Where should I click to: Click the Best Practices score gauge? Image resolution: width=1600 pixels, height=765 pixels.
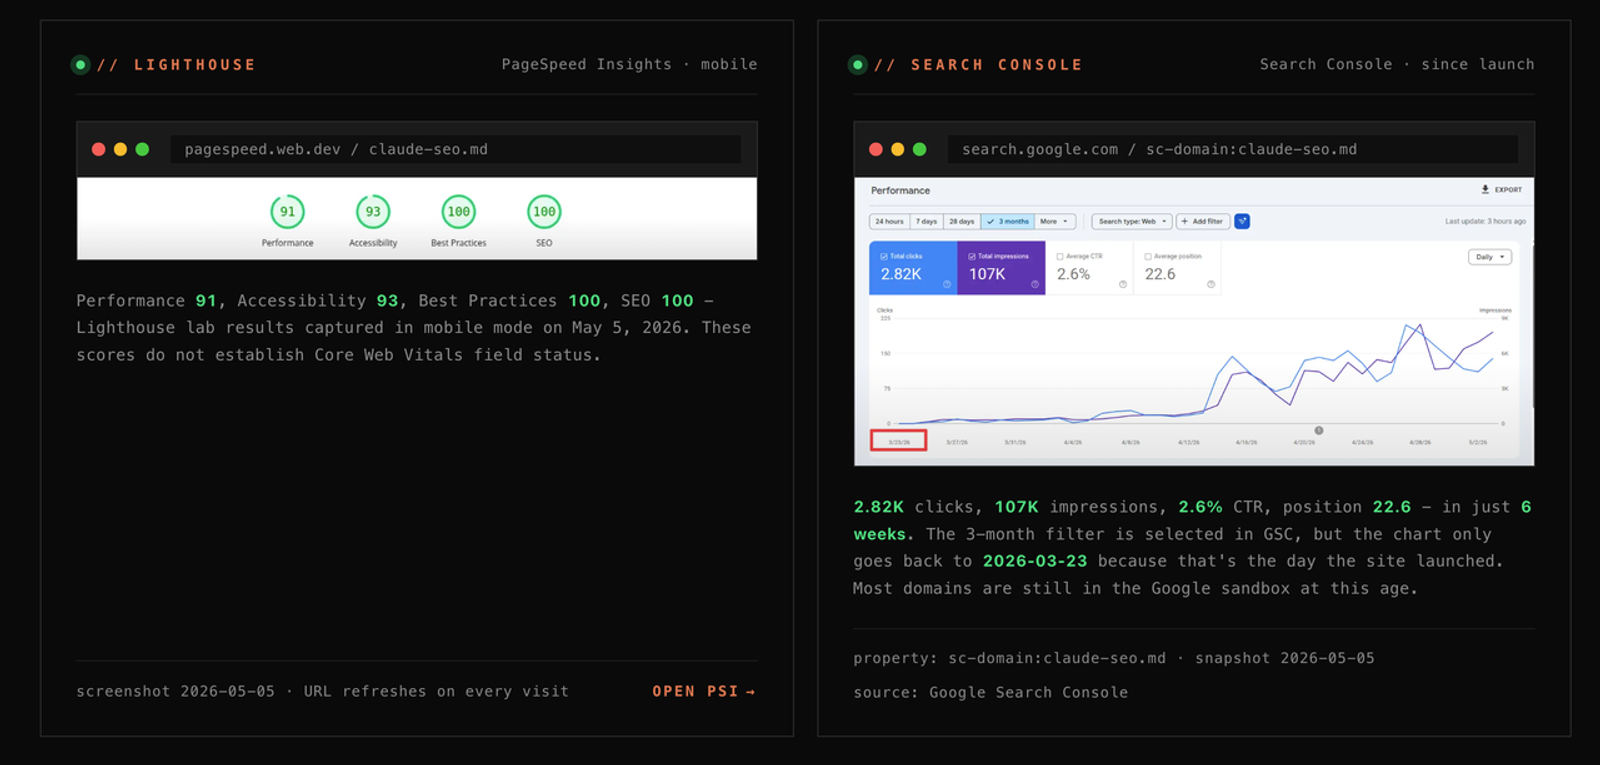click(458, 212)
